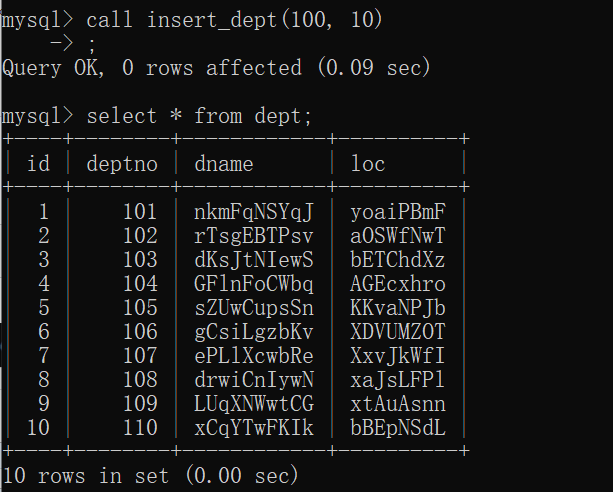Click the dname value 'drwiCnIywN'

coord(254,380)
